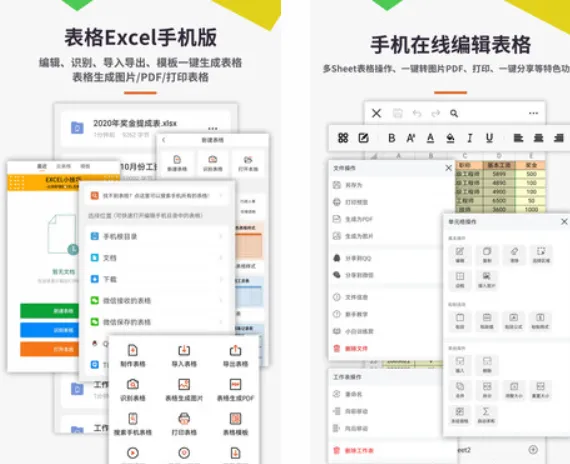Click the magnifier search icon in editor

454,113
